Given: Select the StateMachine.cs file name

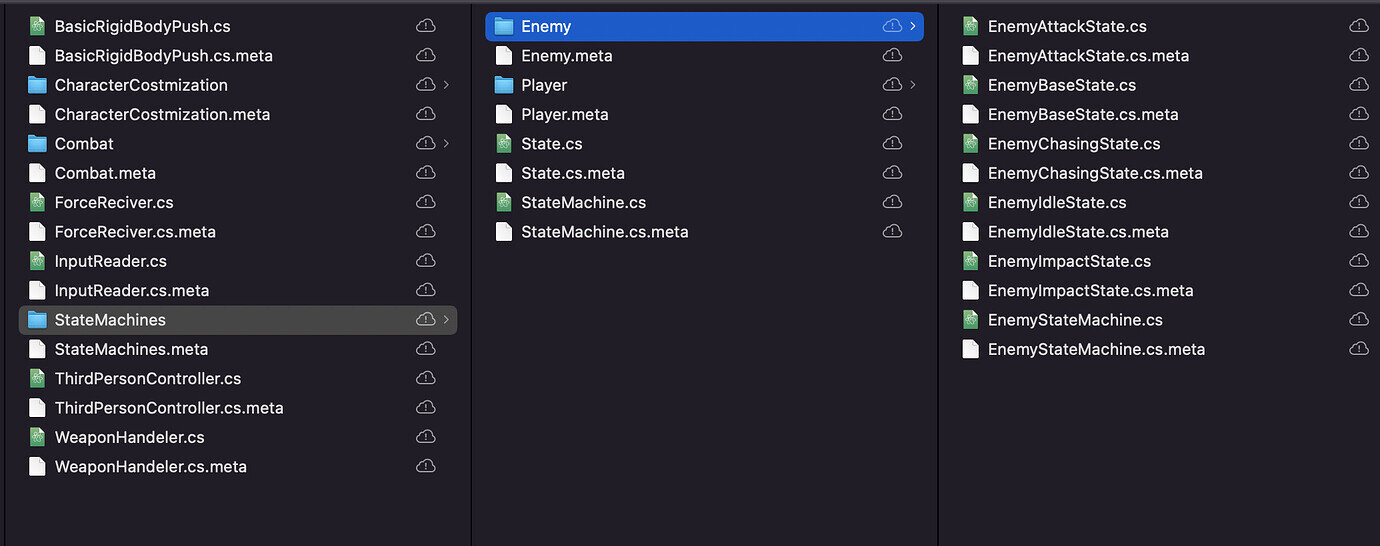Looking at the screenshot, I should tap(584, 203).
